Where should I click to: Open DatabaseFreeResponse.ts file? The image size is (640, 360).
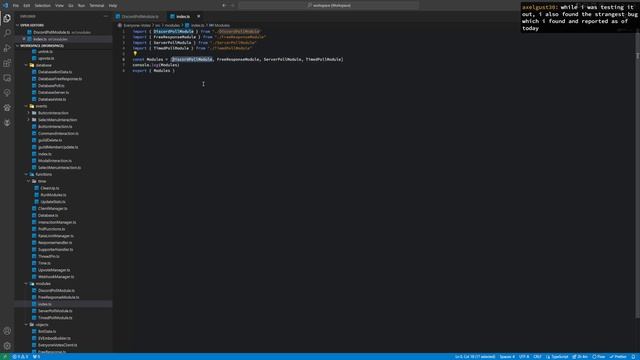[x=60, y=79]
